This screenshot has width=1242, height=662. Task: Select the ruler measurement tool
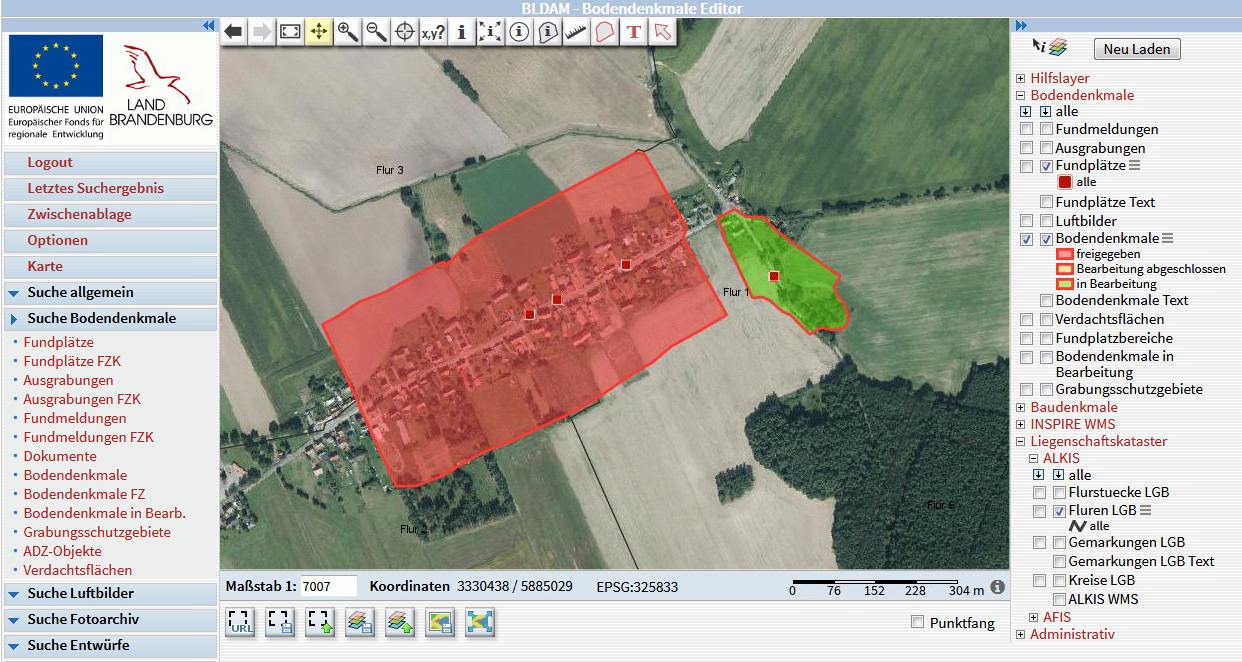coord(576,32)
